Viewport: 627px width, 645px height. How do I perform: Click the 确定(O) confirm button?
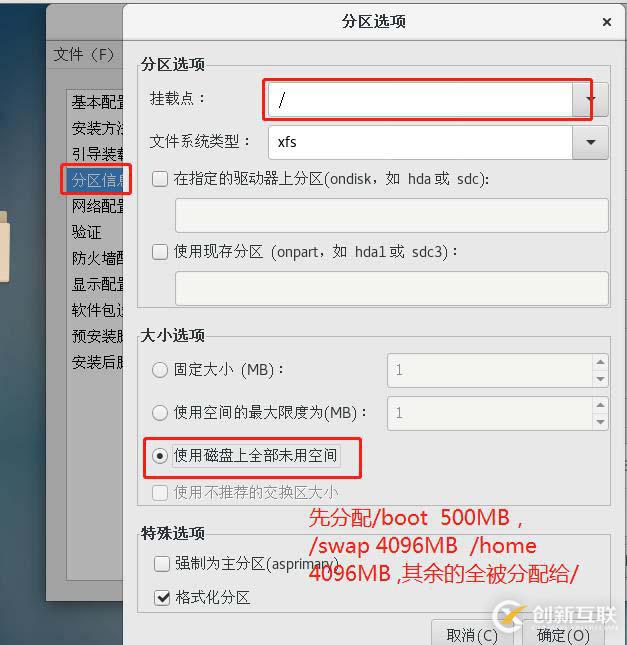pyautogui.click(x=563, y=633)
